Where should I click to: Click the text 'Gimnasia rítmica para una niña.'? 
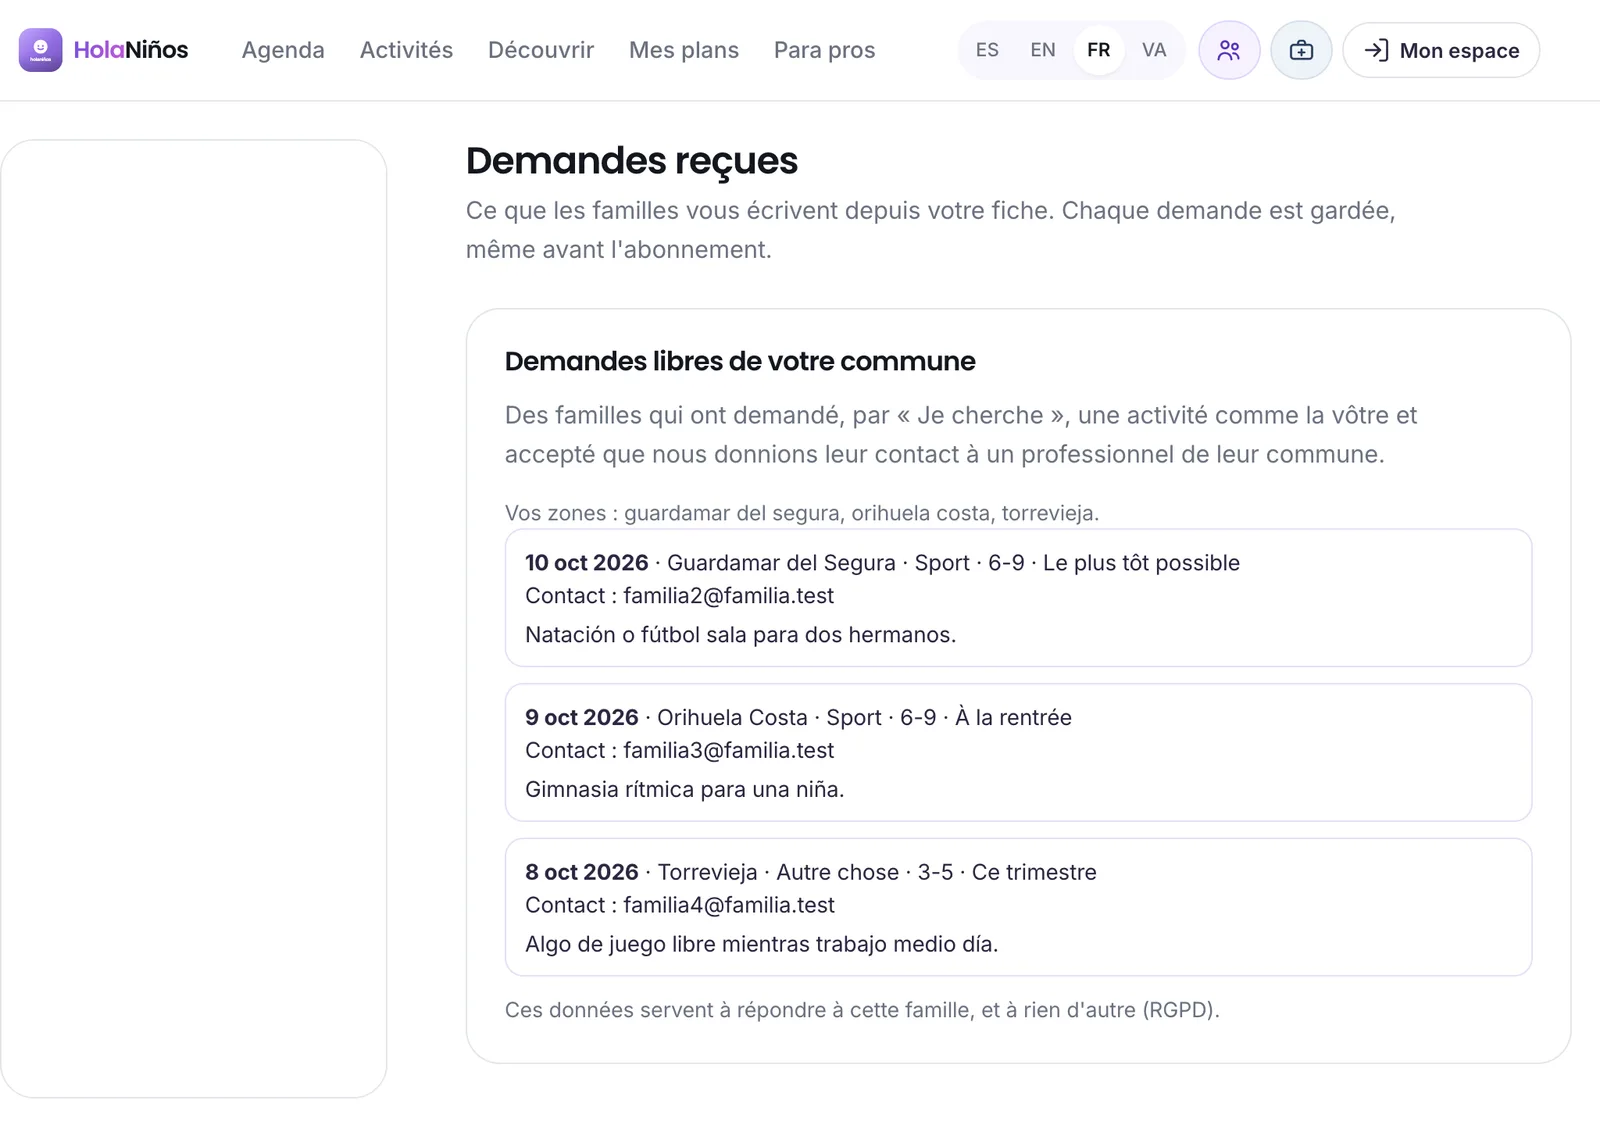pos(685,790)
